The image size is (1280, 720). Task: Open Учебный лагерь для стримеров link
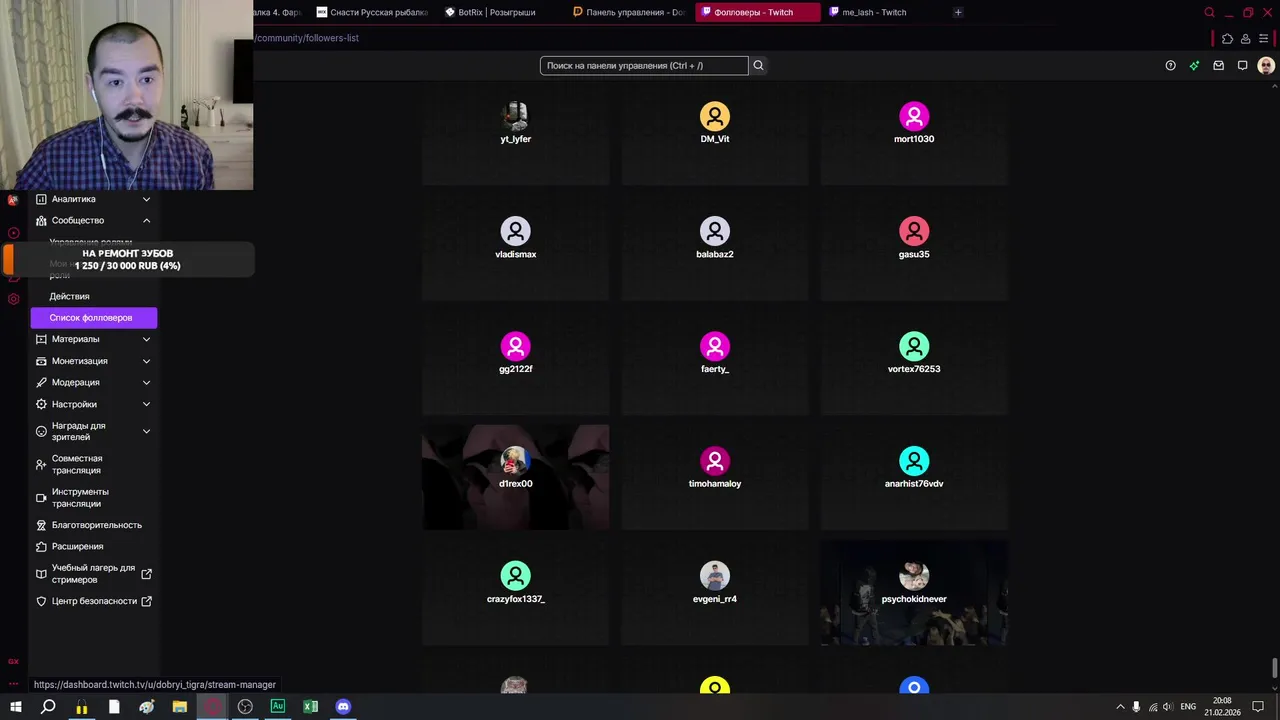tap(94, 574)
